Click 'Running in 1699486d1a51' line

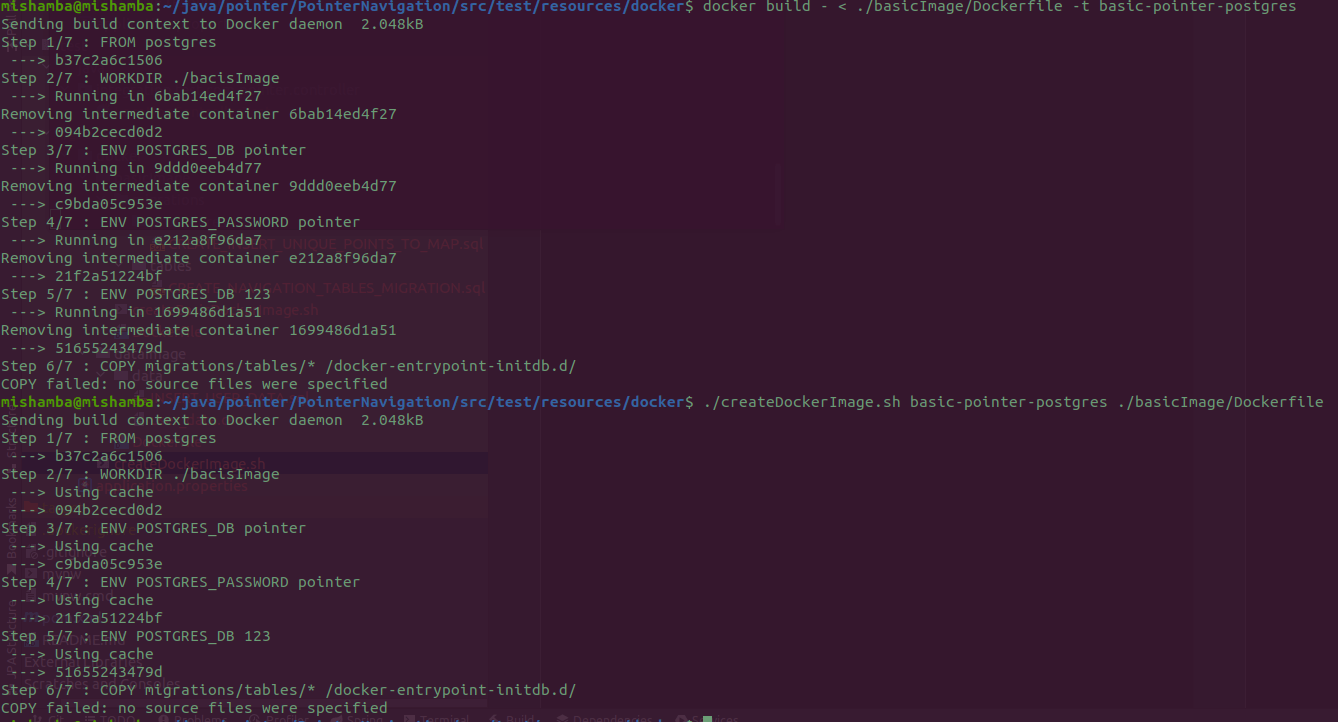pos(157,312)
